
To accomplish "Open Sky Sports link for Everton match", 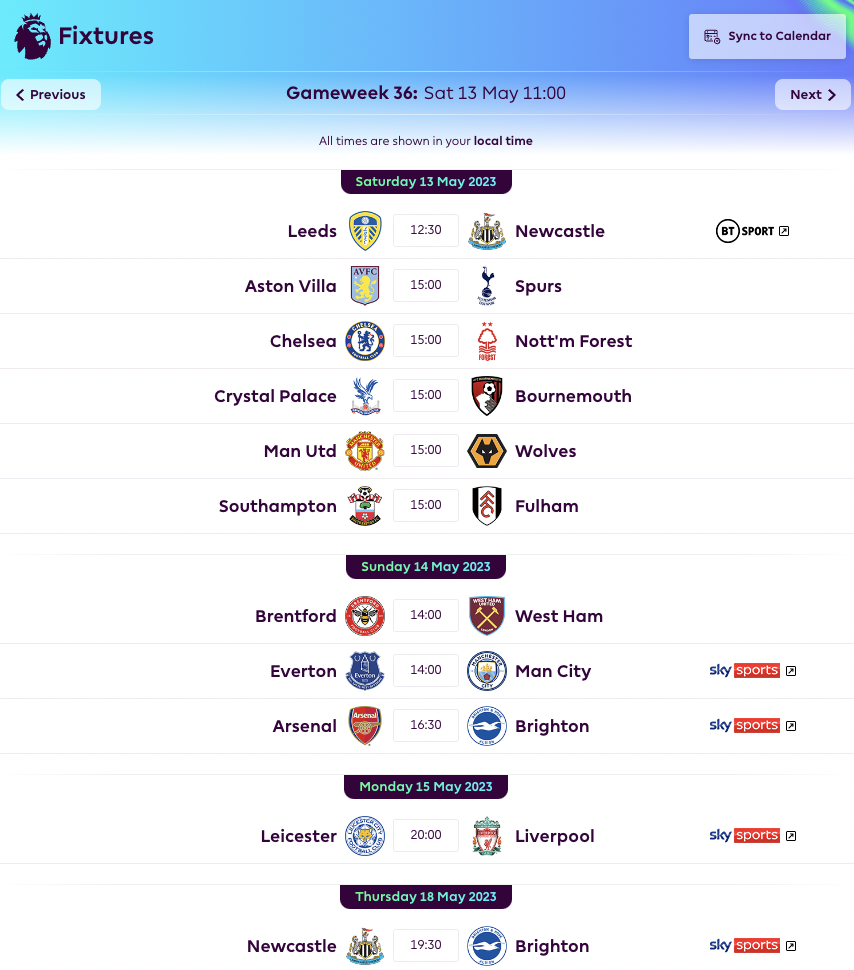I will pyautogui.click(x=753, y=671).
